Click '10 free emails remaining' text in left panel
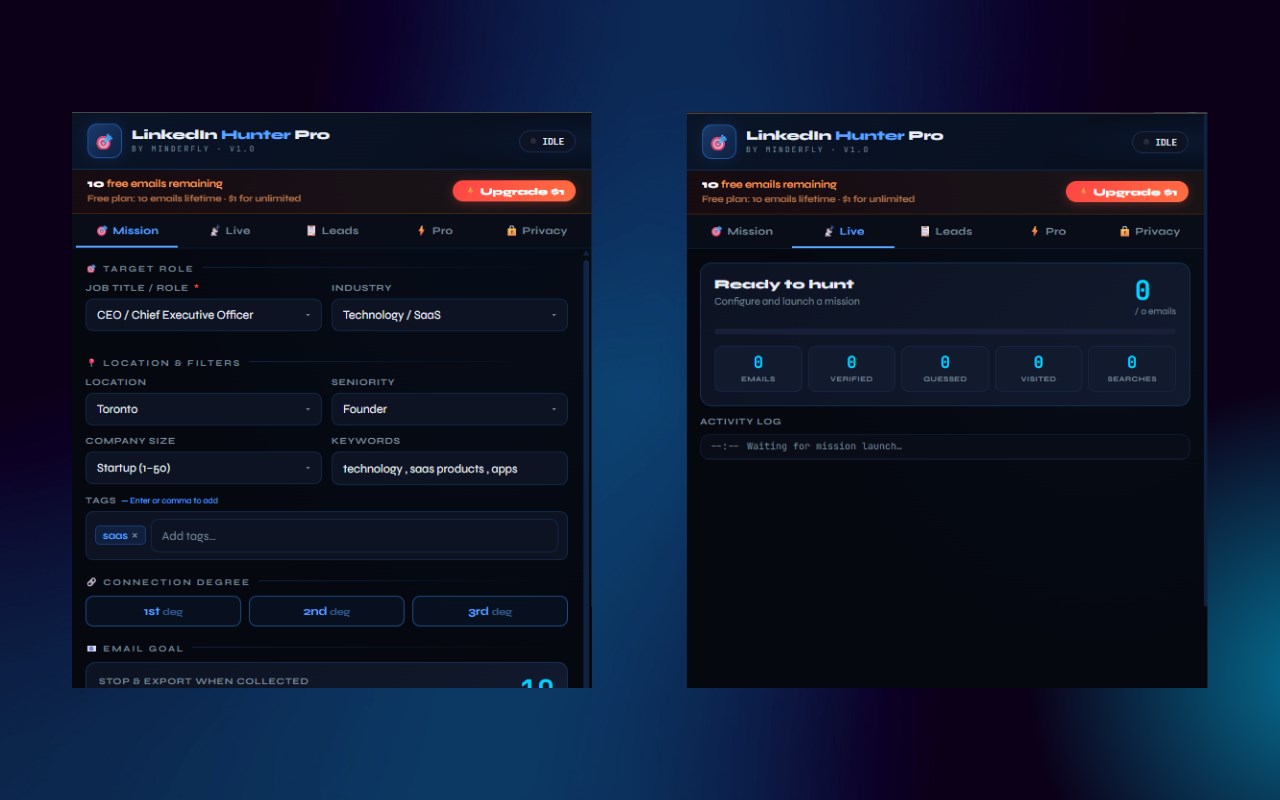Screen dimensions: 1280x800 [x=155, y=184]
